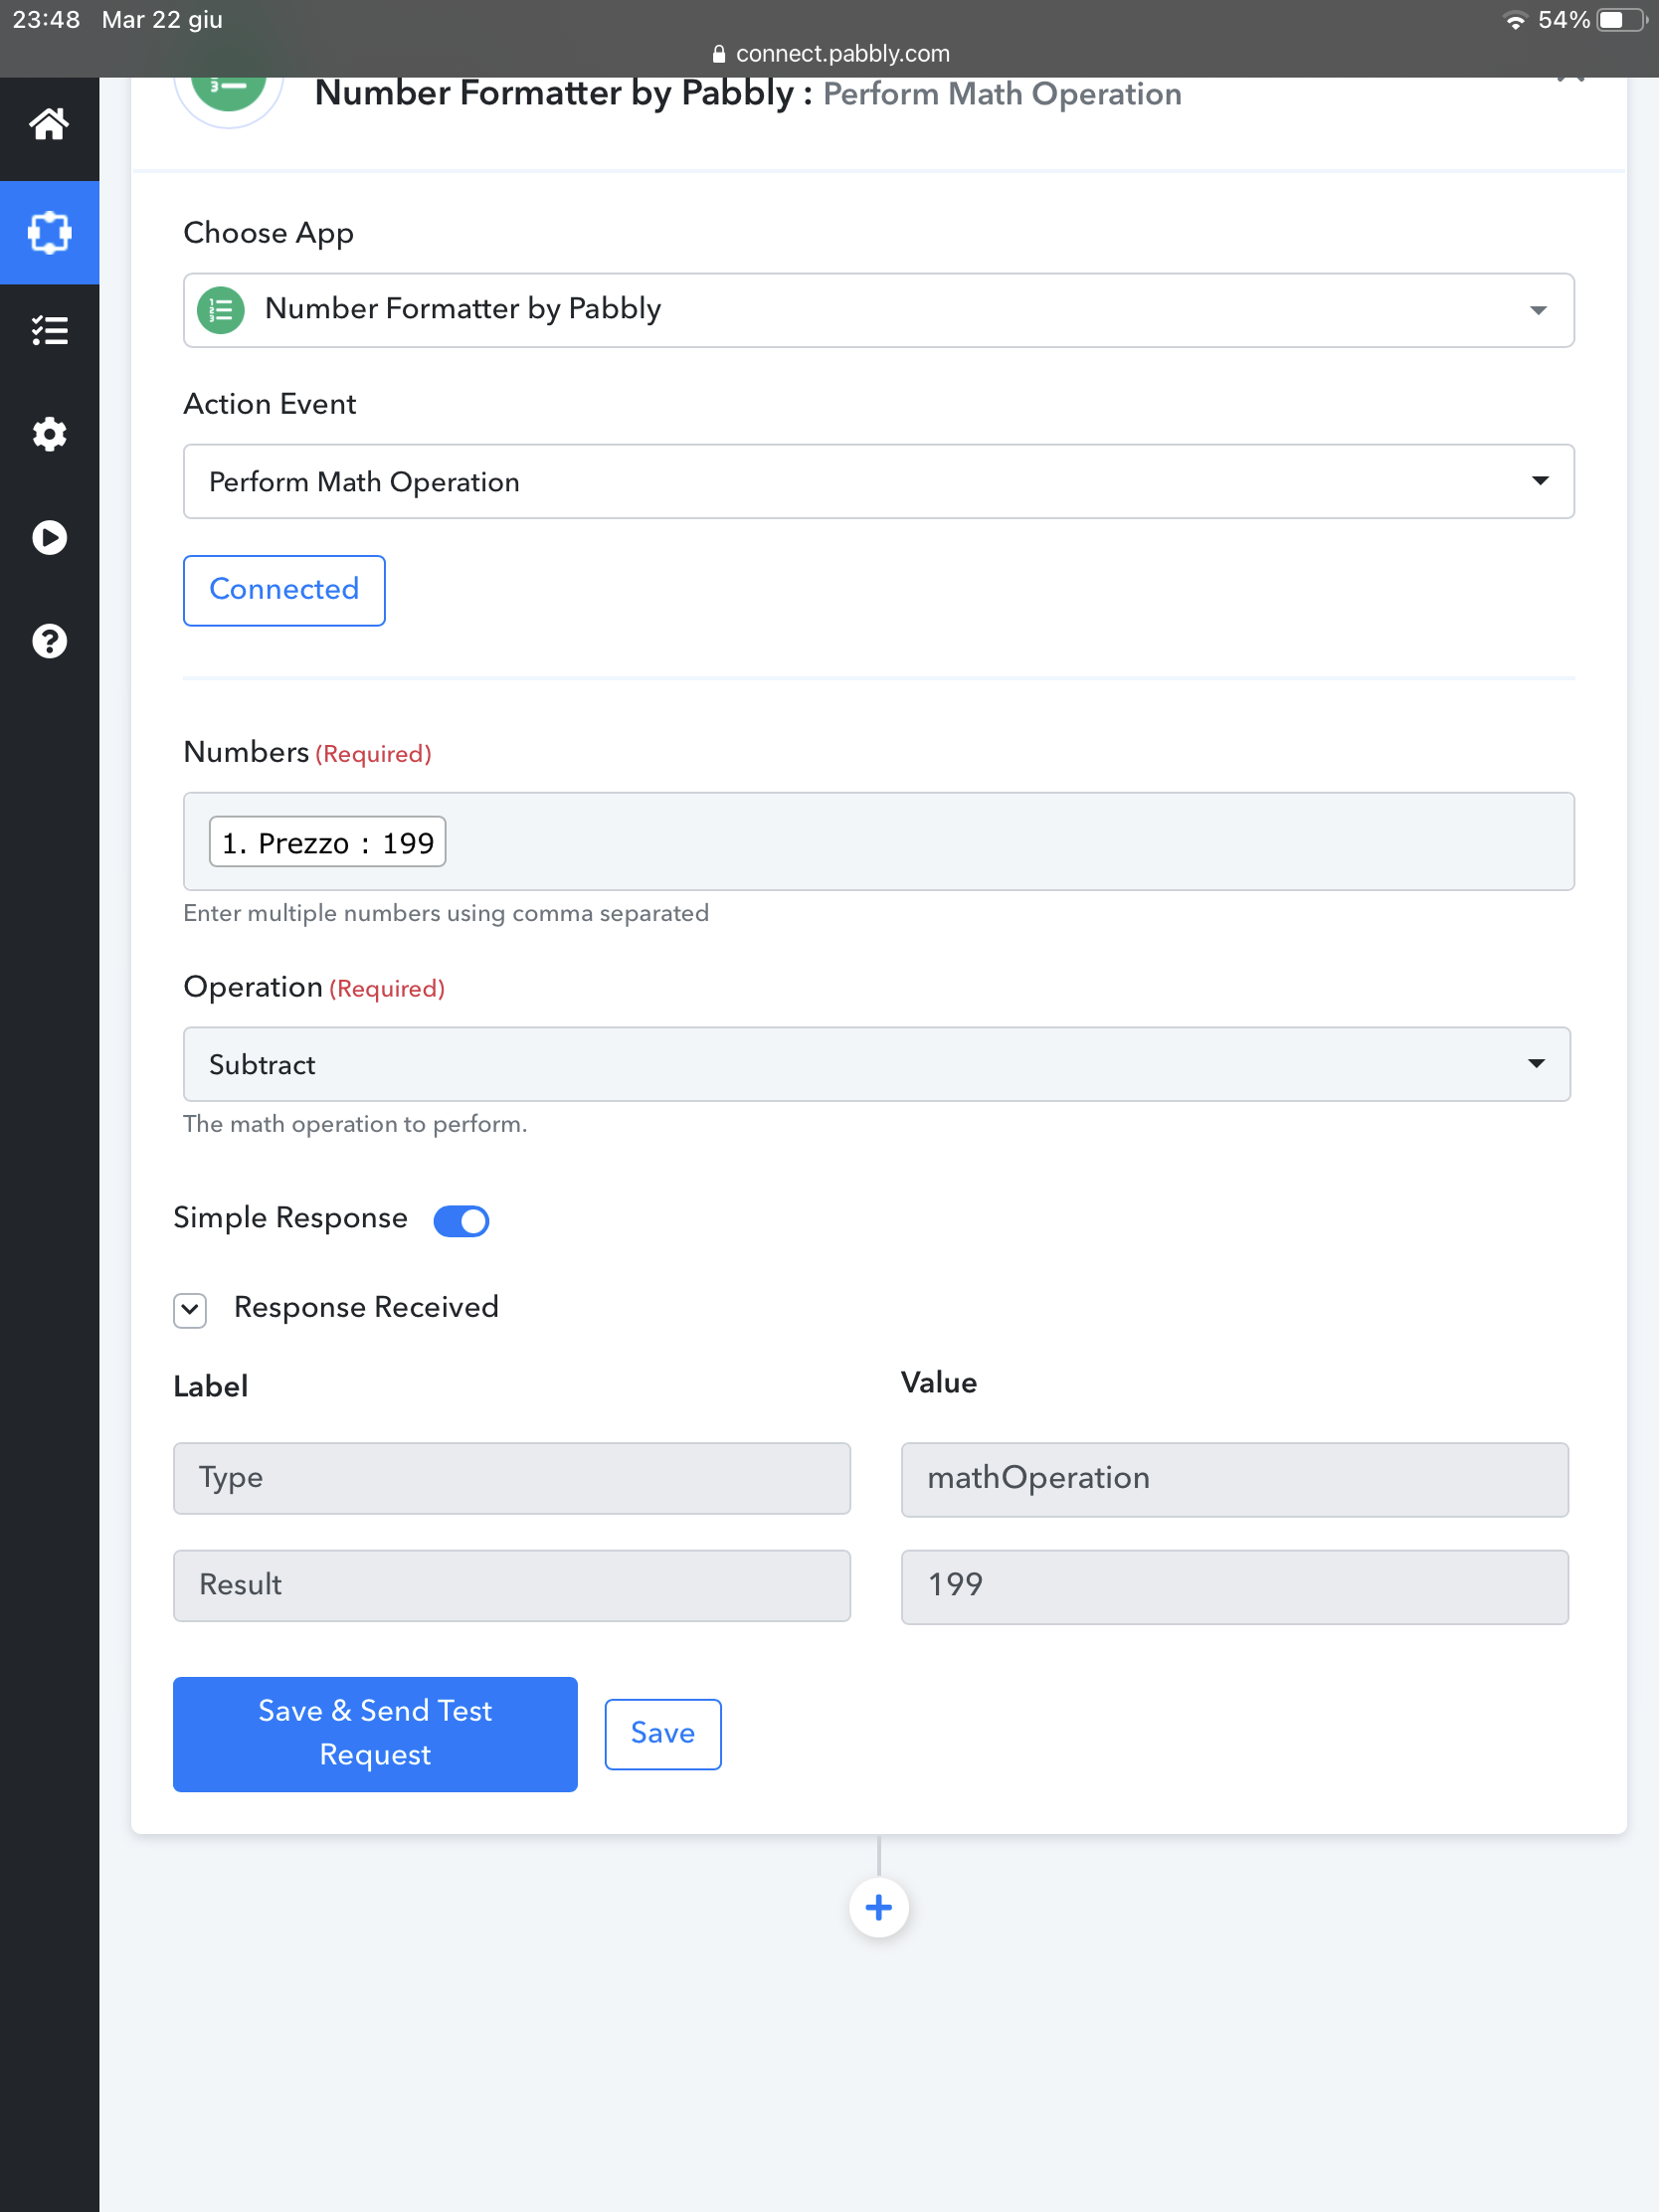This screenshot has height=2212, width=1659.
Task: Click the Type label field
Action: (511, 1478)
